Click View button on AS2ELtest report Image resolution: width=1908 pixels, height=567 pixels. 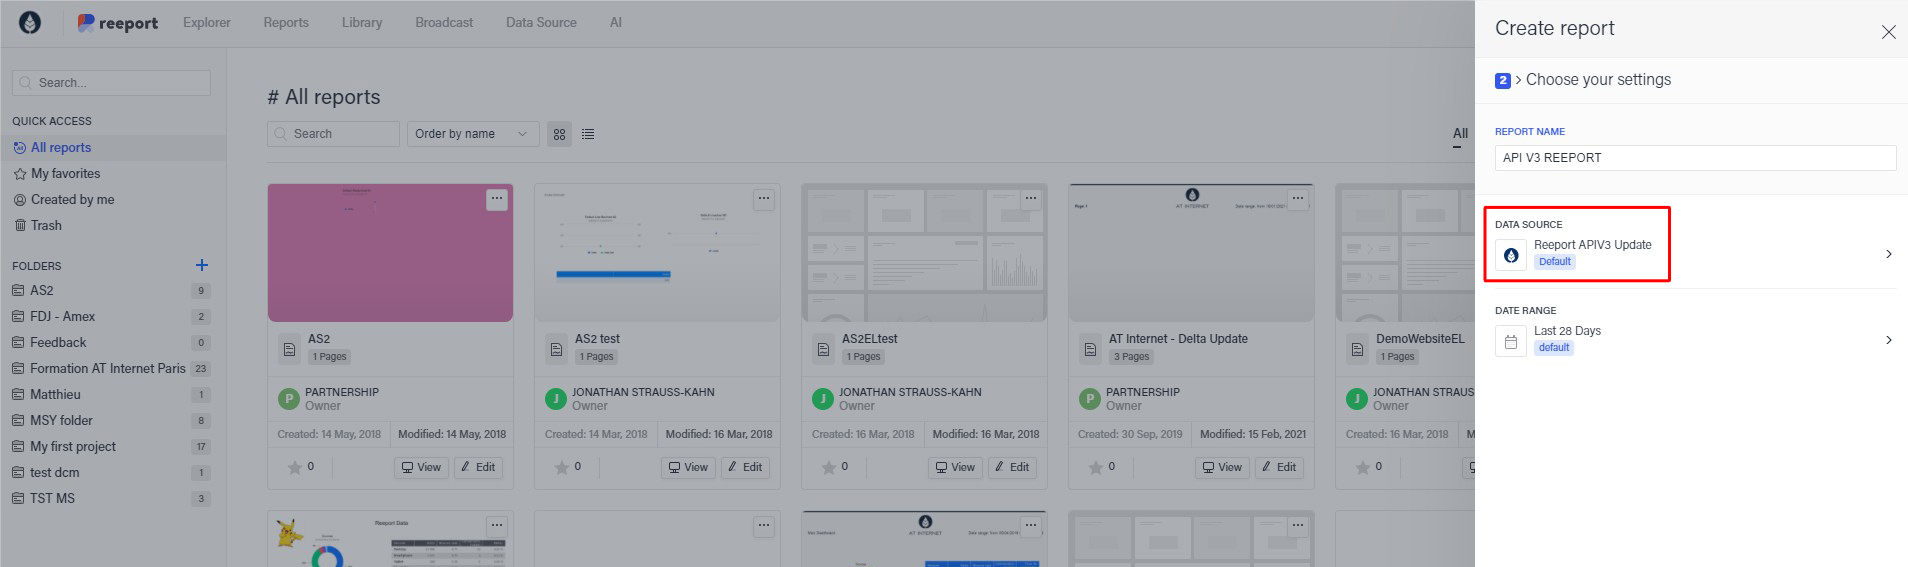tap(954, 467)
